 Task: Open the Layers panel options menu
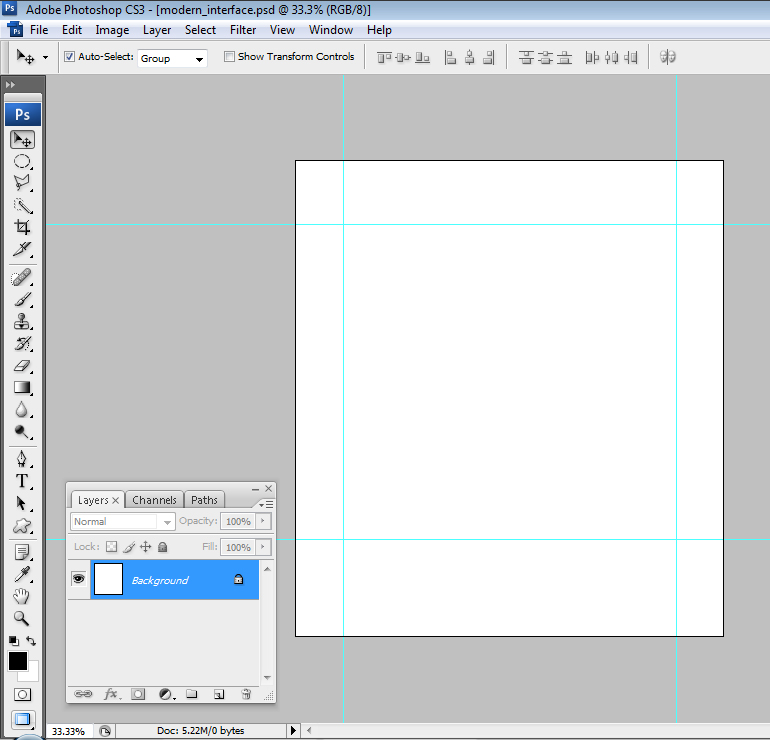click(x=266, y=504)
